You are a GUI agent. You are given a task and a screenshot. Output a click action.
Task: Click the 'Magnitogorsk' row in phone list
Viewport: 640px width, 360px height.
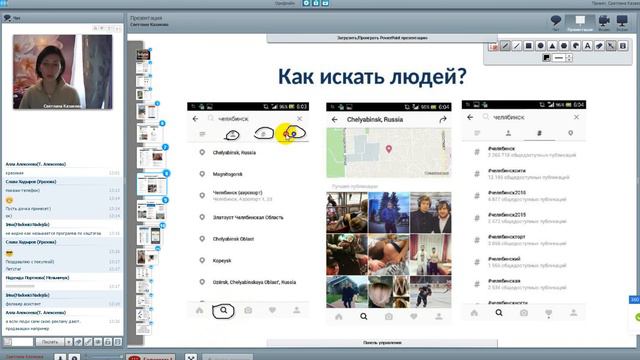(248, 174)
